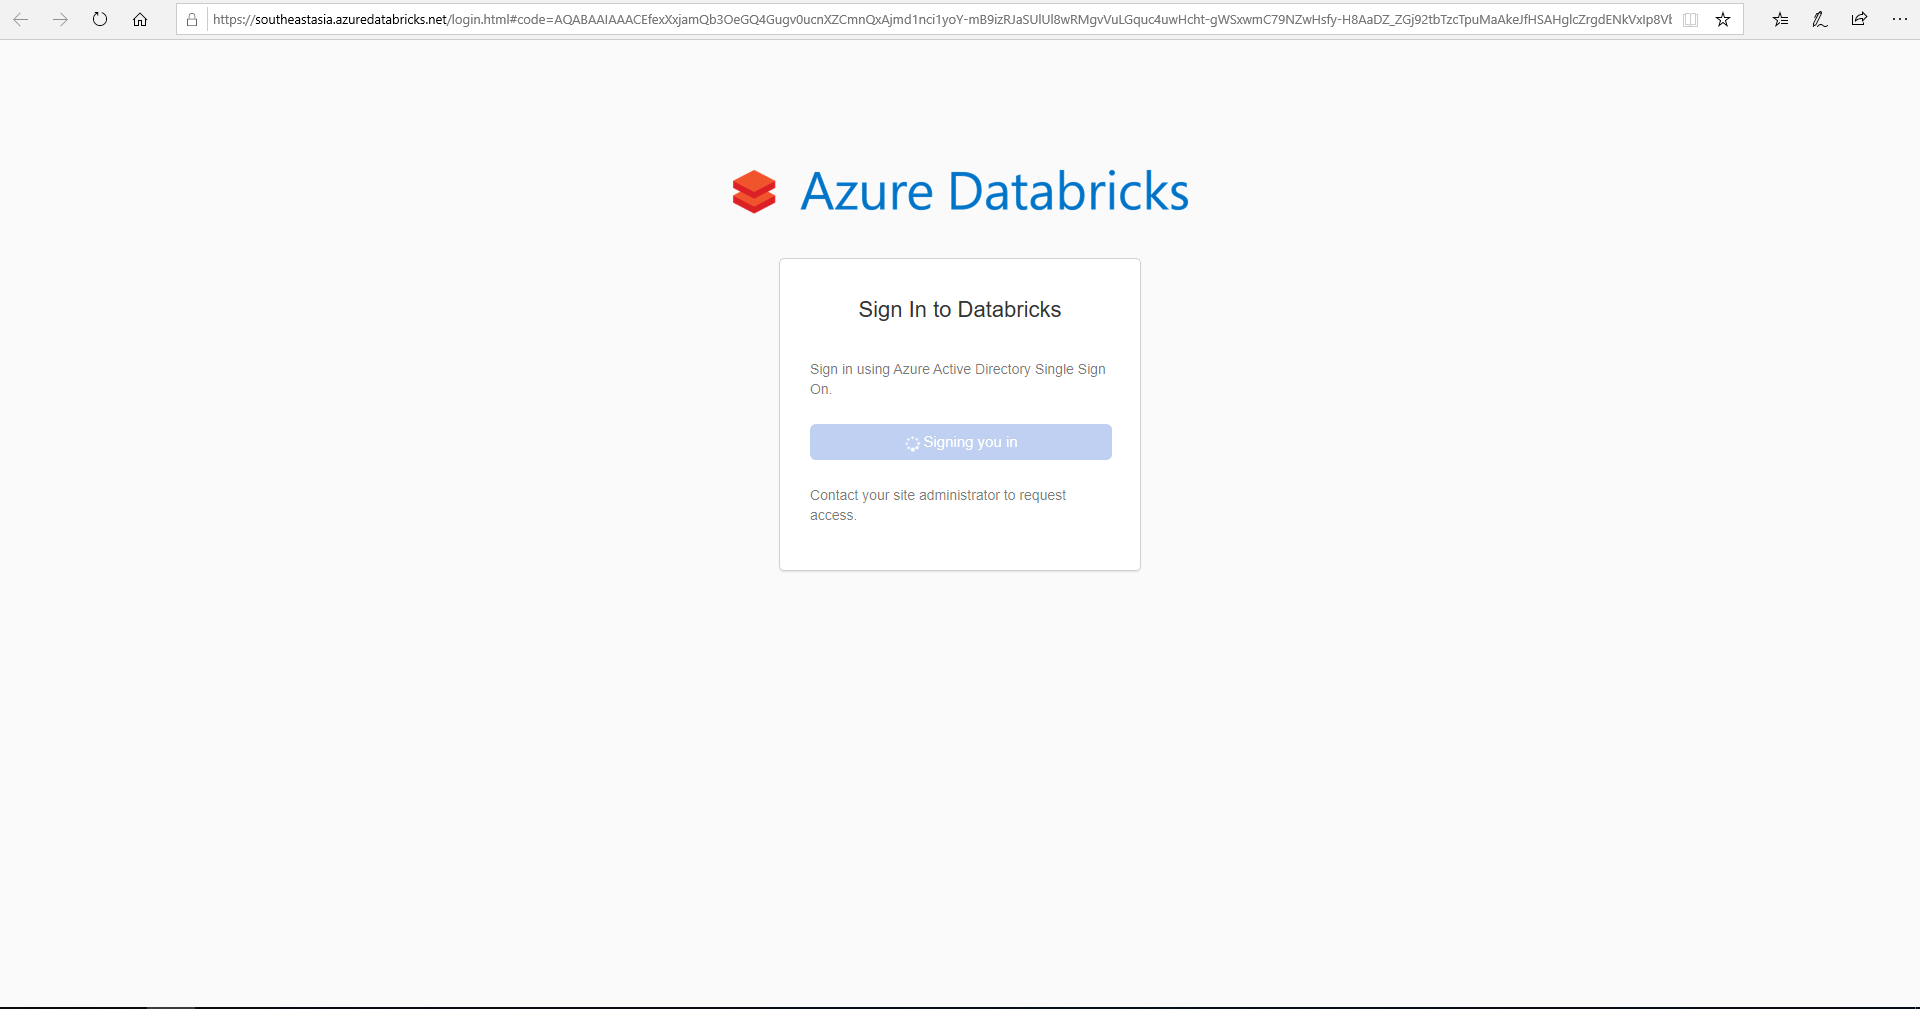Click the address bar URL field
The image size is (1920, 1009).
pyautogui.click(x=942, y=19)
